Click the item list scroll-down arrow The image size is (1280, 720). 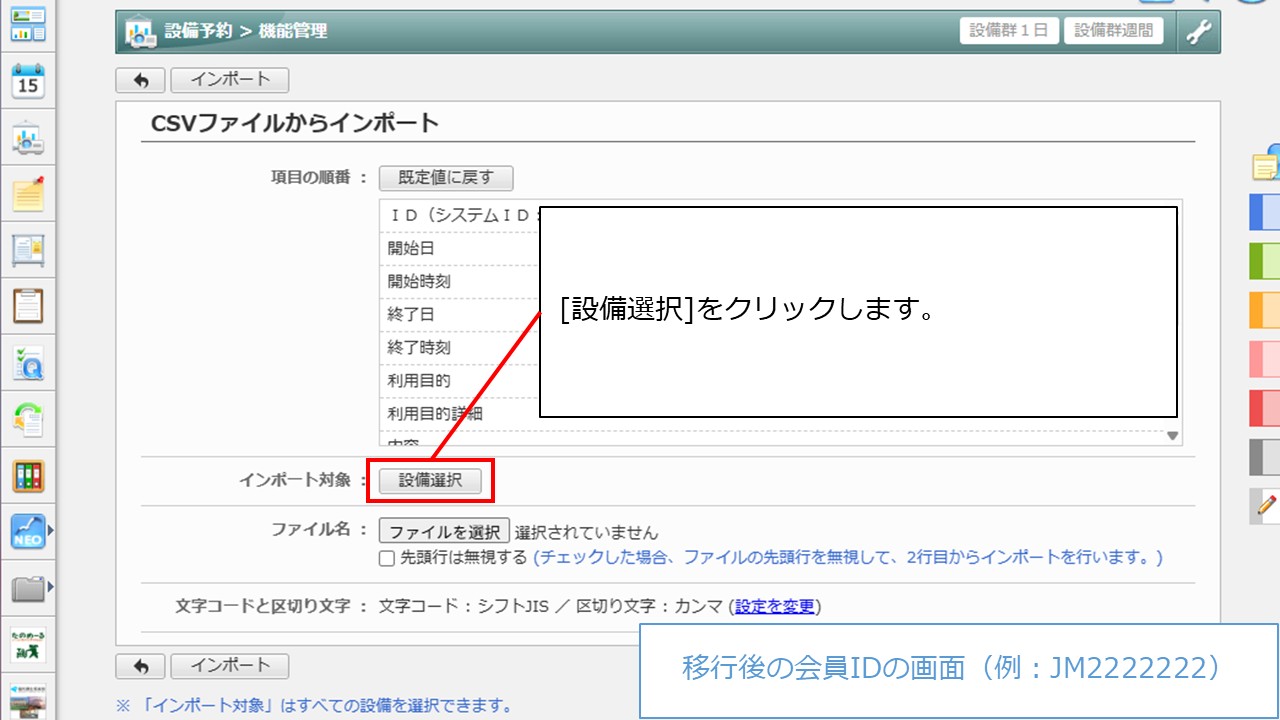point(1173,437)
